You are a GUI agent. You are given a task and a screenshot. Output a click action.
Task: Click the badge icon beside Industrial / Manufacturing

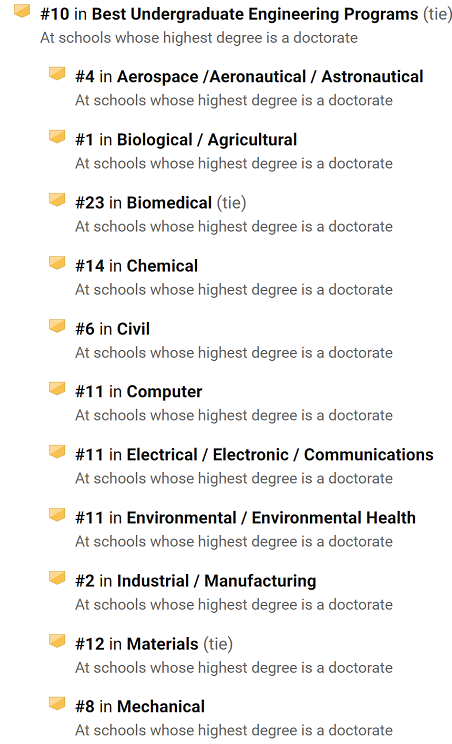57,578
